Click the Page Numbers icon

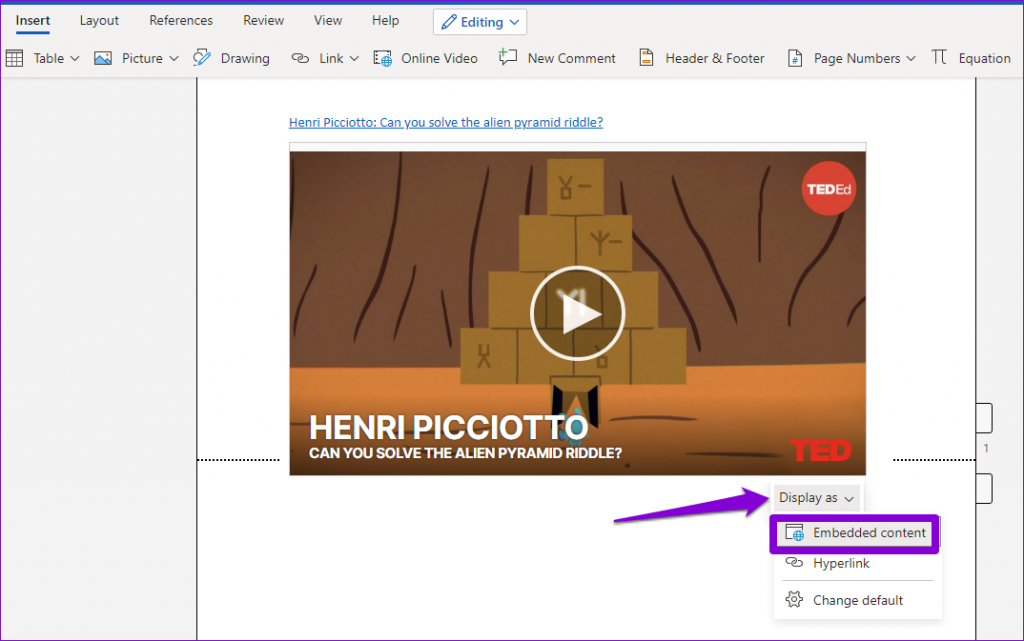795,58
